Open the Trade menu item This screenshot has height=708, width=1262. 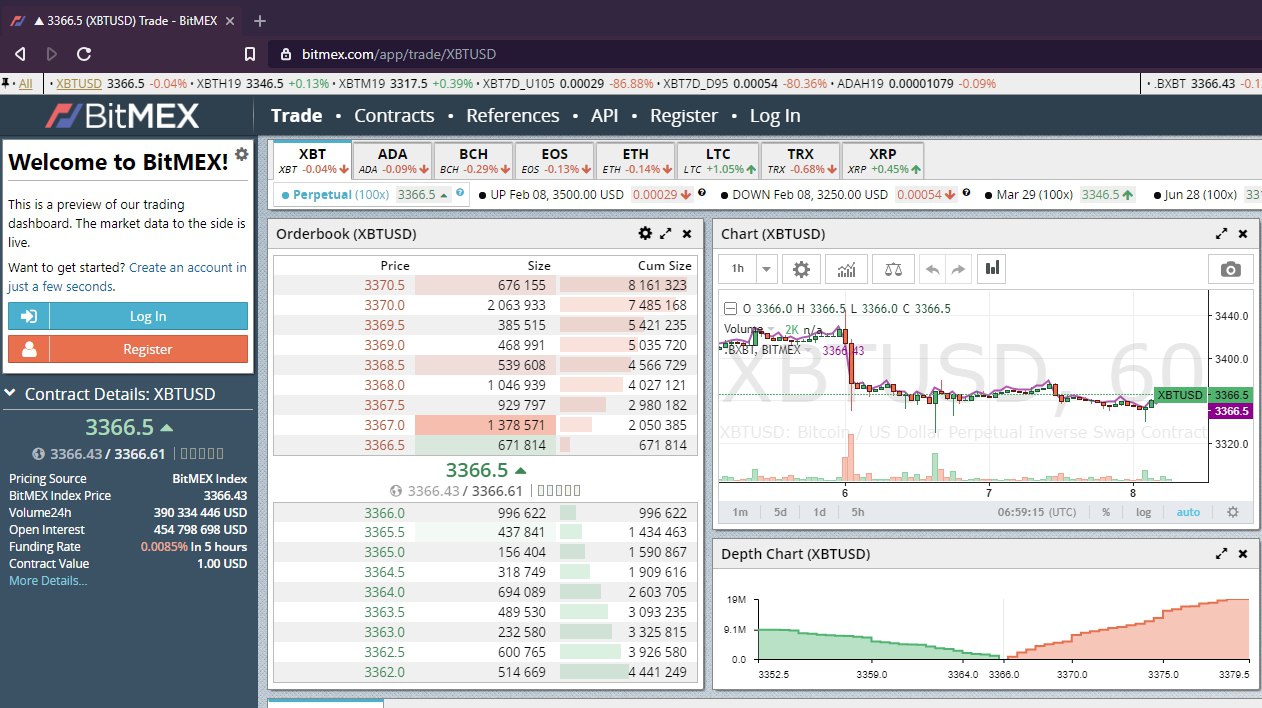coord(296,116)
